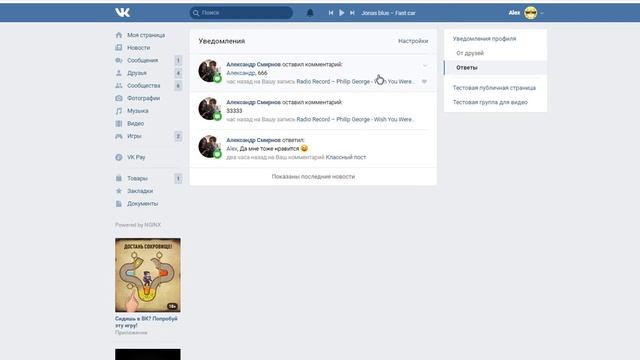Click the Сообщества communities icon
Viewport: 640px width, 360px height.
(x=119, y=86)
